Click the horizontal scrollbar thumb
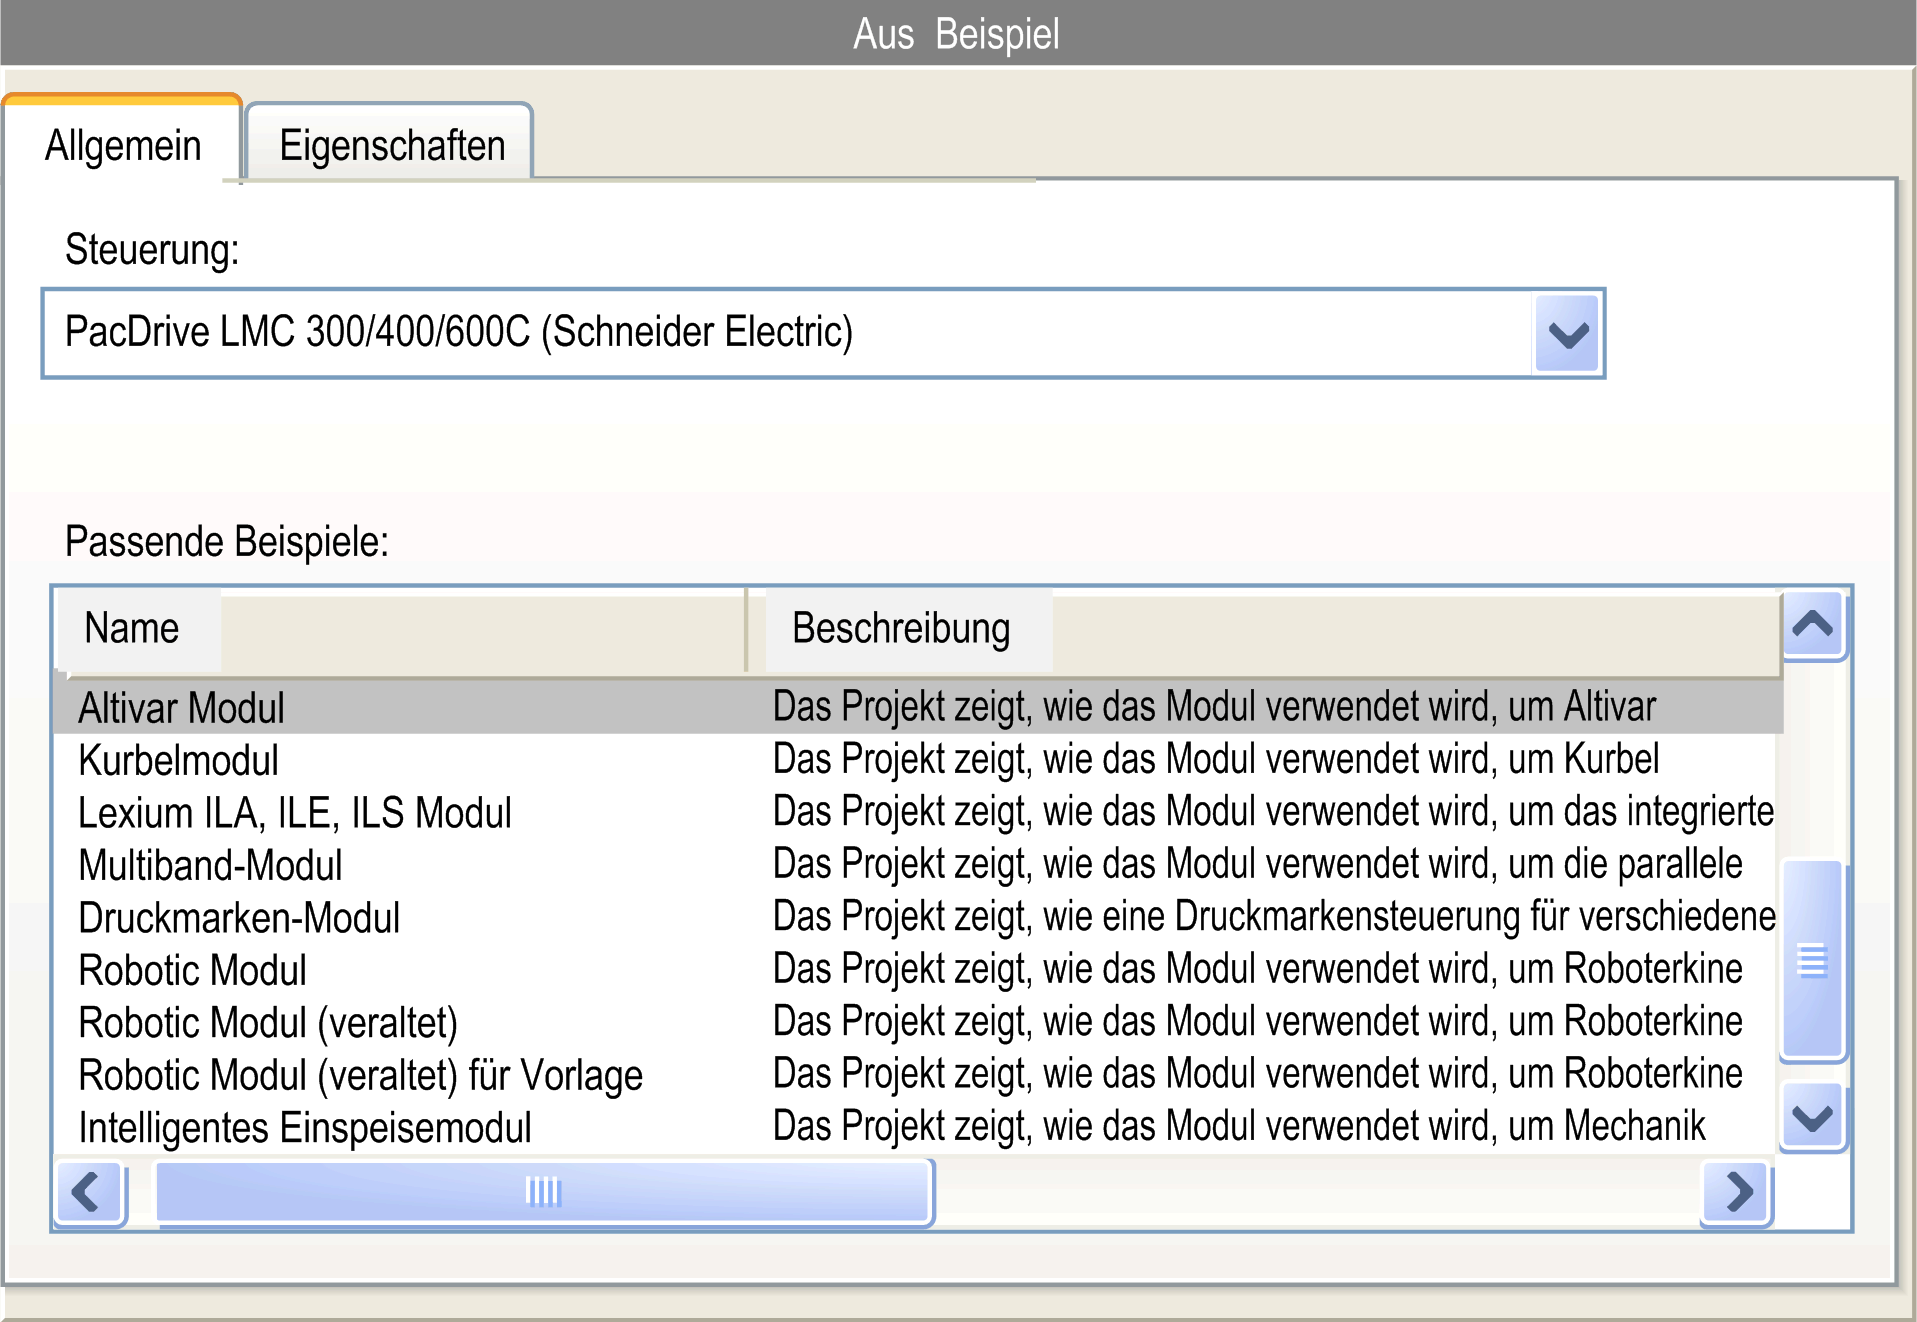 (x=545, y=1192)
